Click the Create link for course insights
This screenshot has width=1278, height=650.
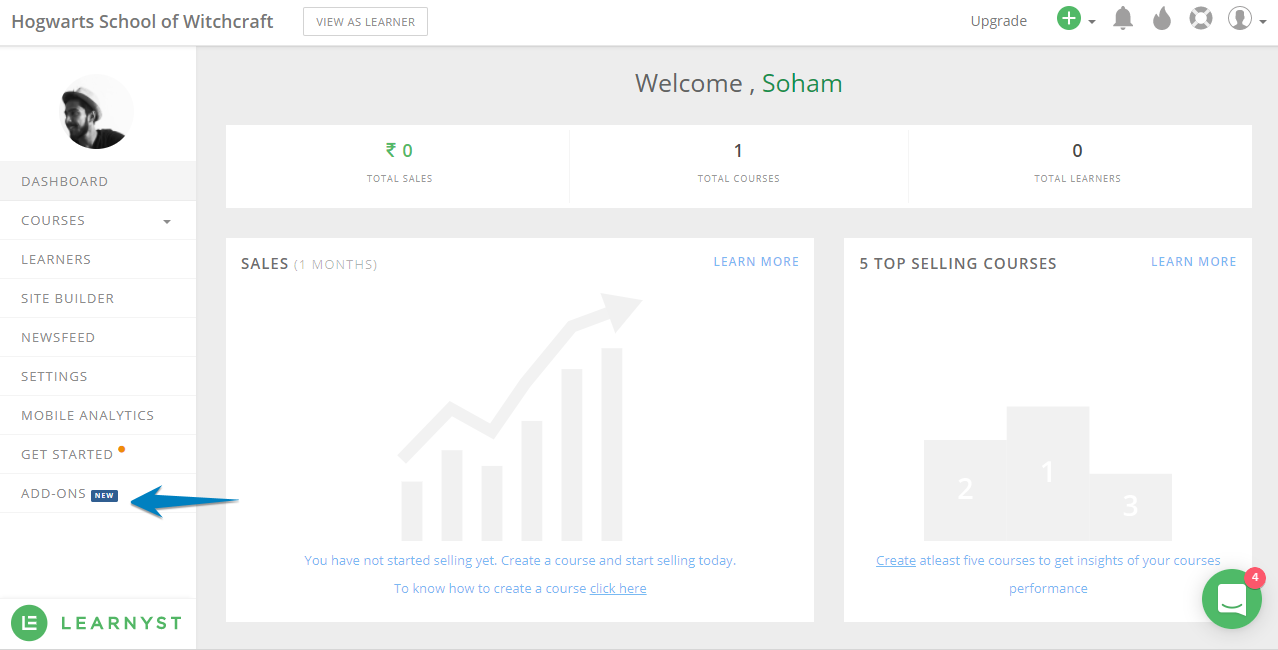pyautogui.click(x=896, y=560)
